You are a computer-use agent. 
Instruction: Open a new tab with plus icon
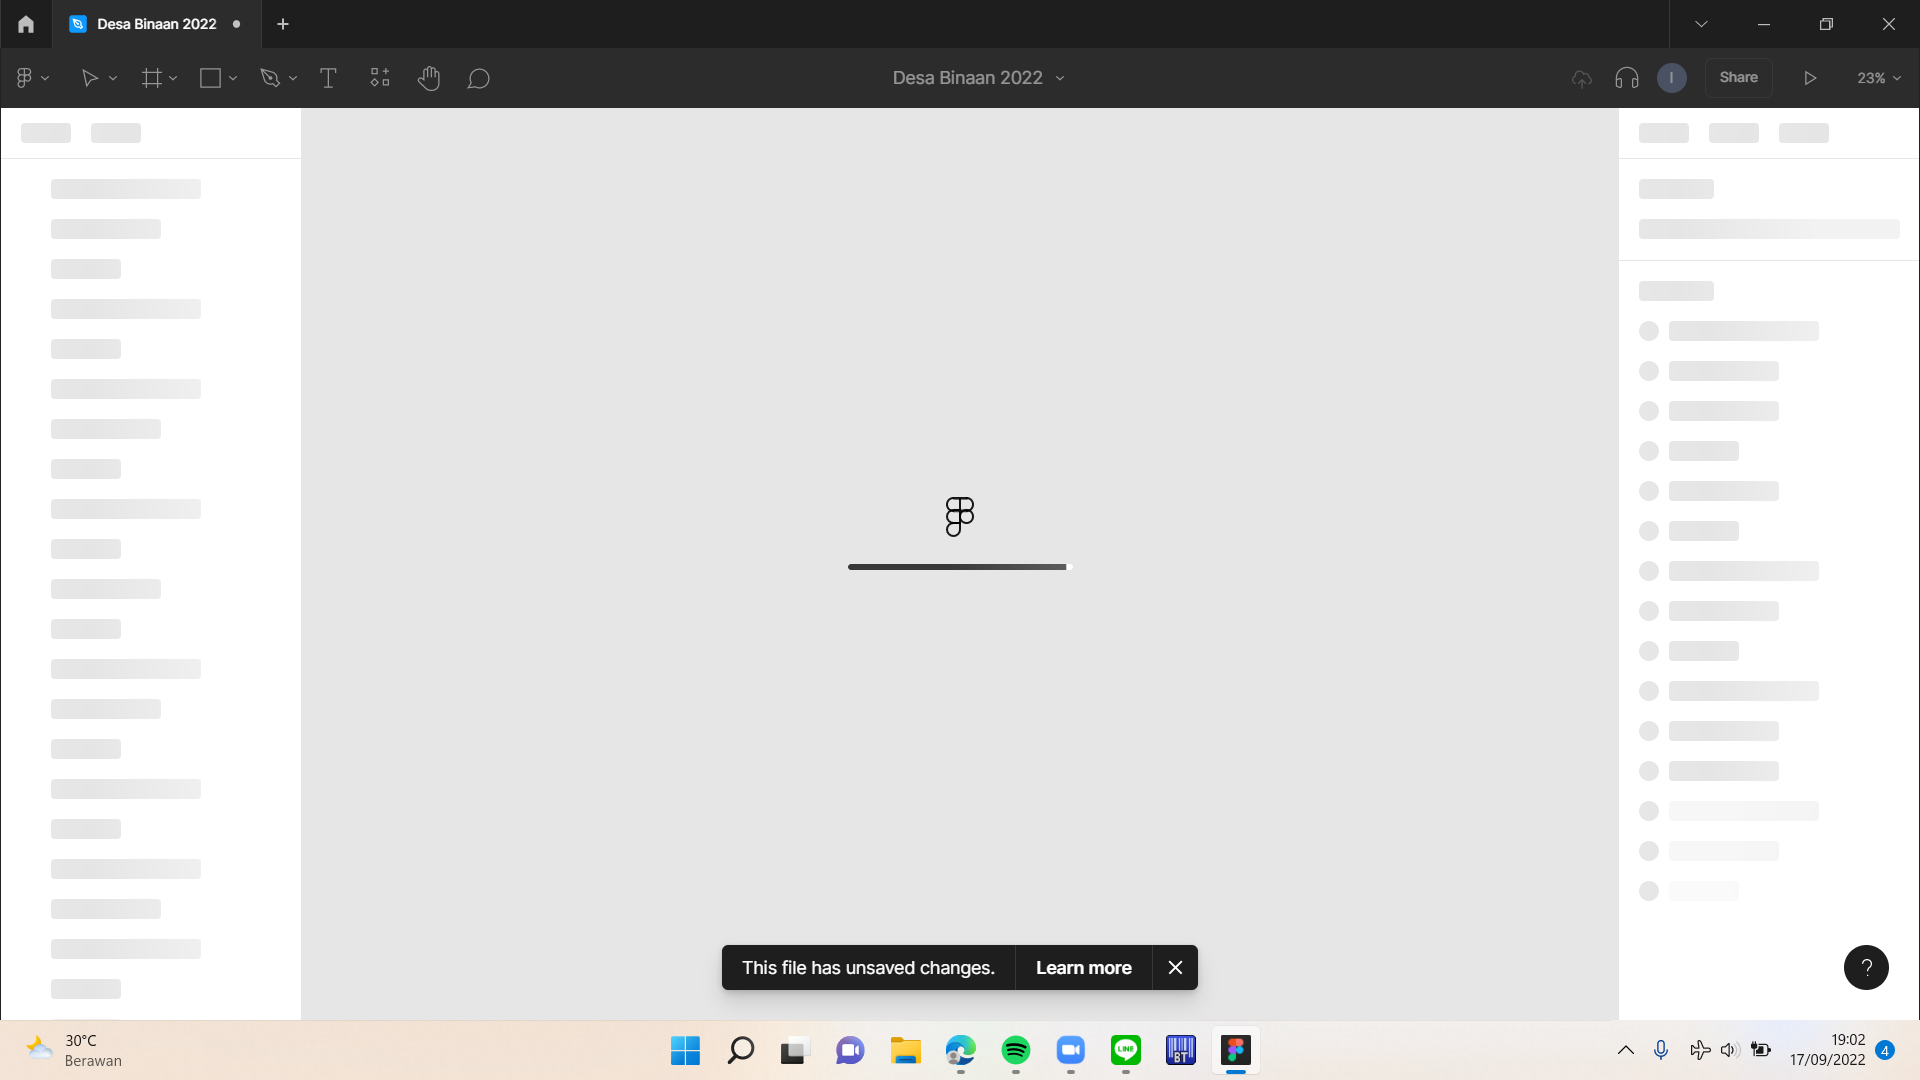[283, 24]
